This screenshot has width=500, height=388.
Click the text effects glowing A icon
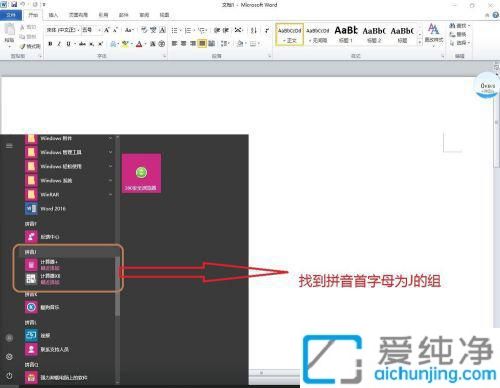tap(113, 44)
